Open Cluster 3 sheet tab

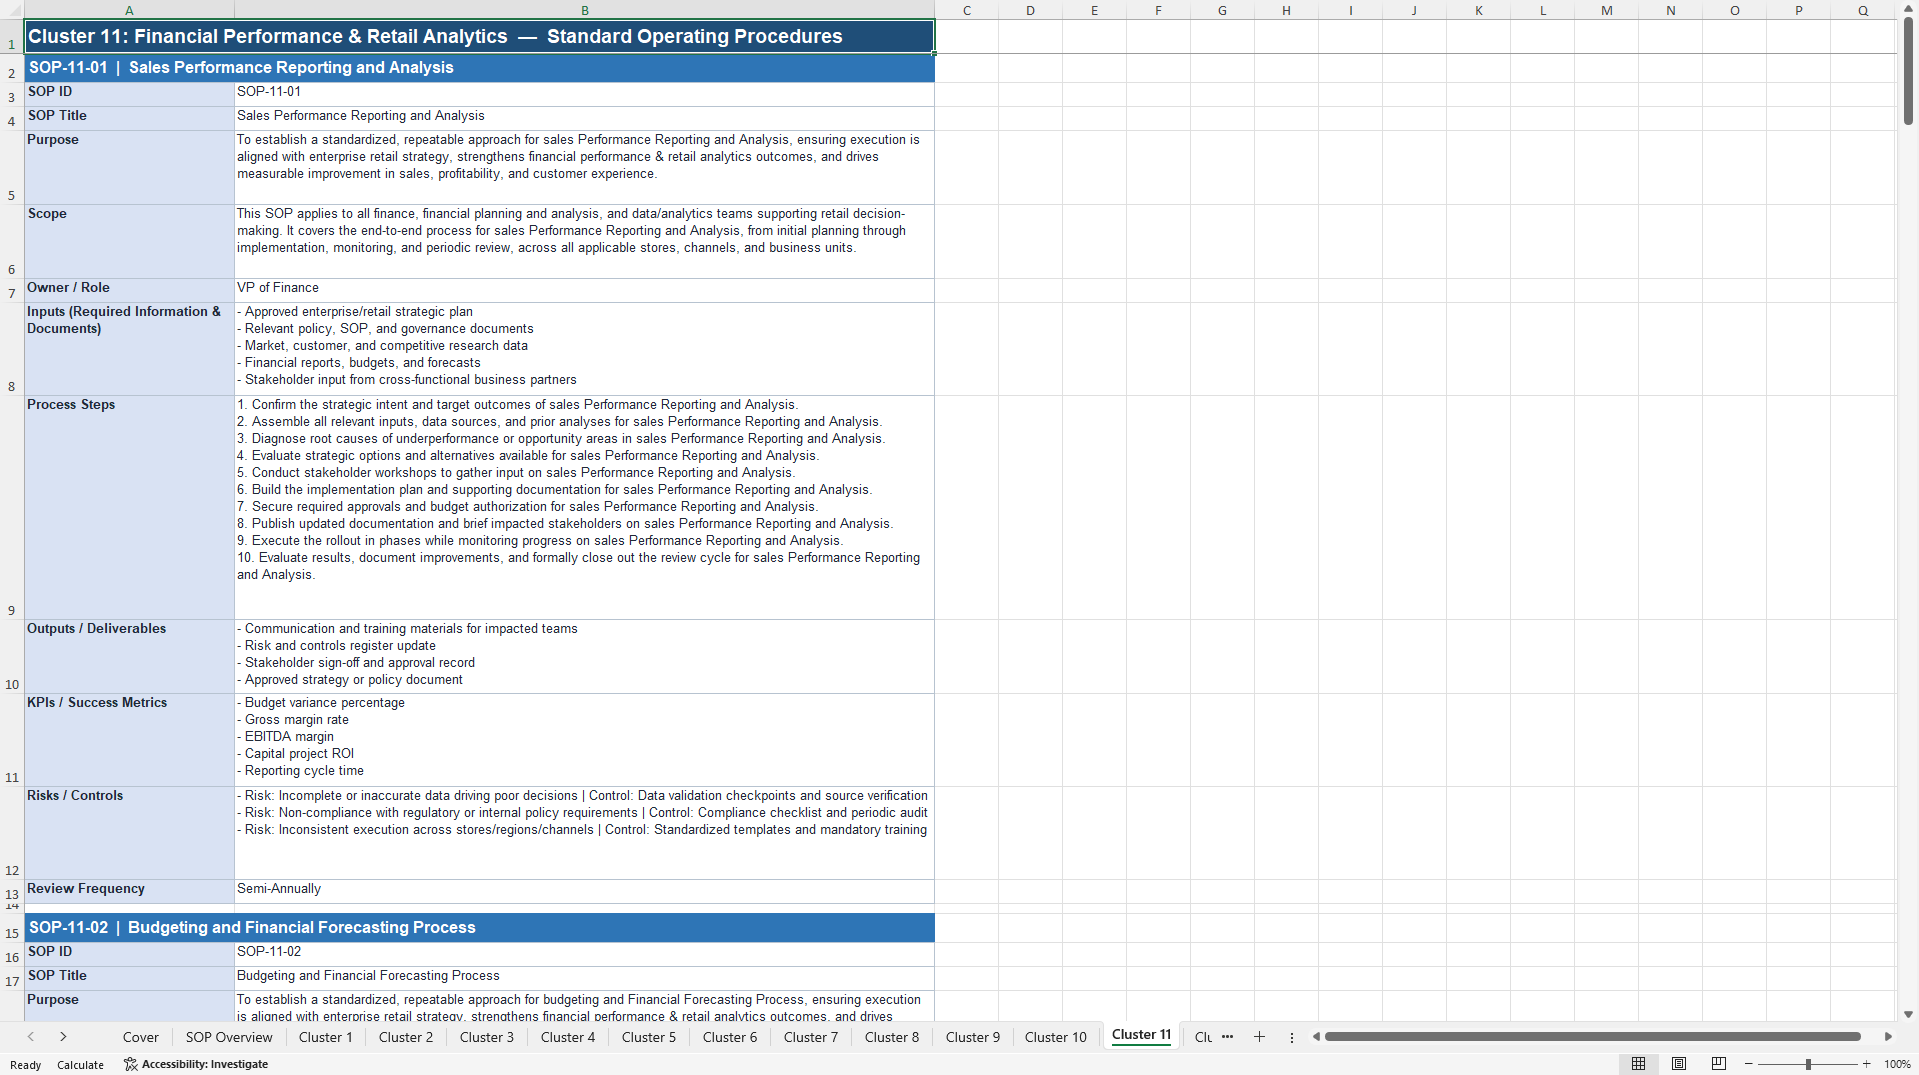coord(487,1037)
